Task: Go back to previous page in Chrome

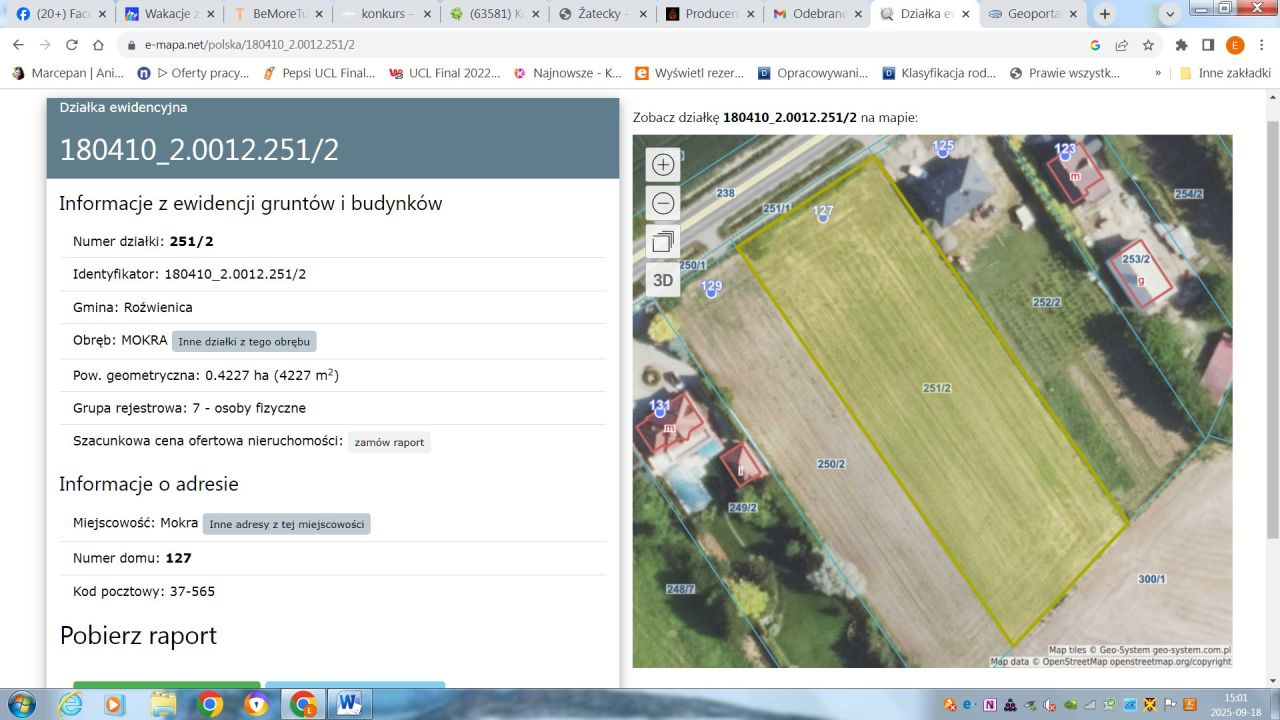Action: tap(18, 45)
